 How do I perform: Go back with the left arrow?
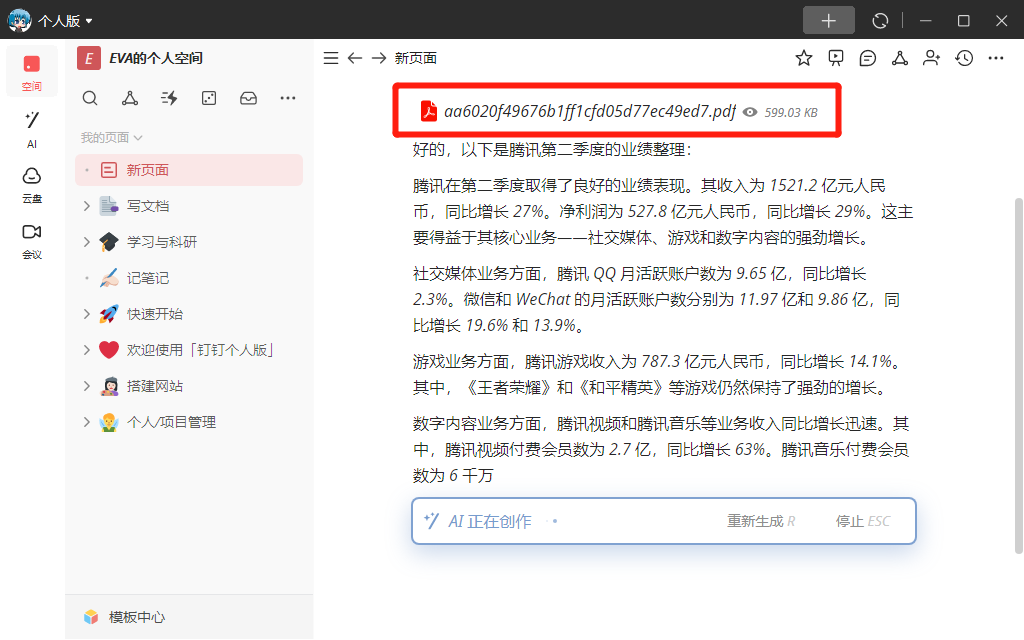(355, 58)
